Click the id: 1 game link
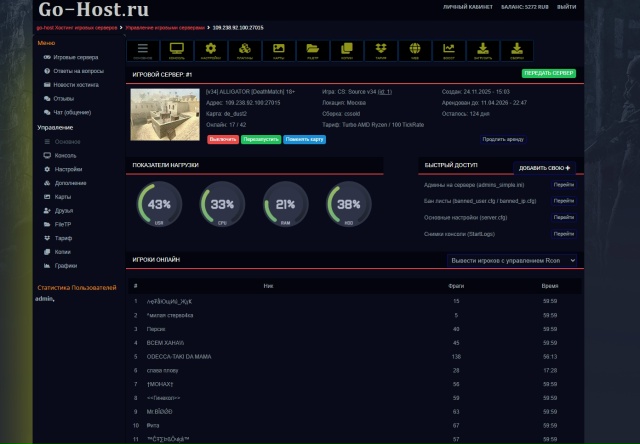The width and height of the screenshot is (640, 444). tap(384, 92)
